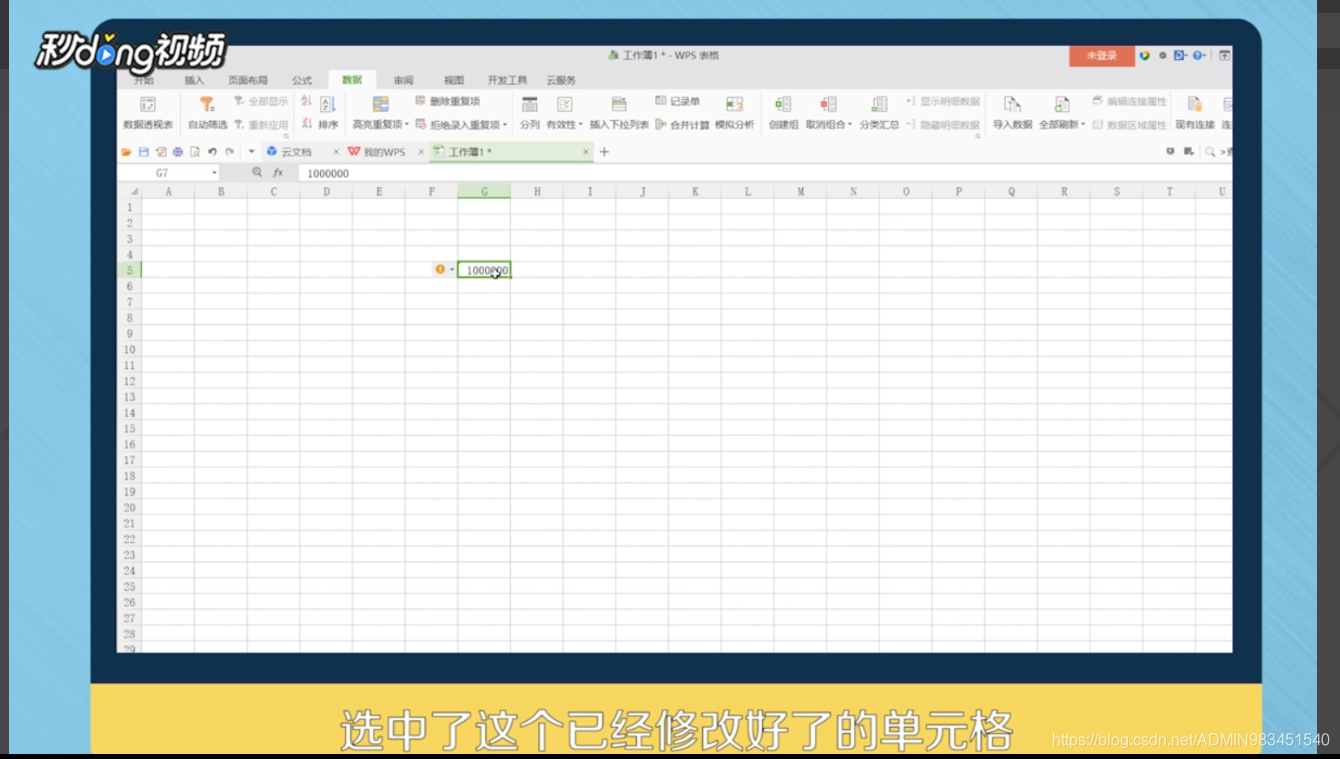
Task: Click the undo arrow
Action: (212, 152)
